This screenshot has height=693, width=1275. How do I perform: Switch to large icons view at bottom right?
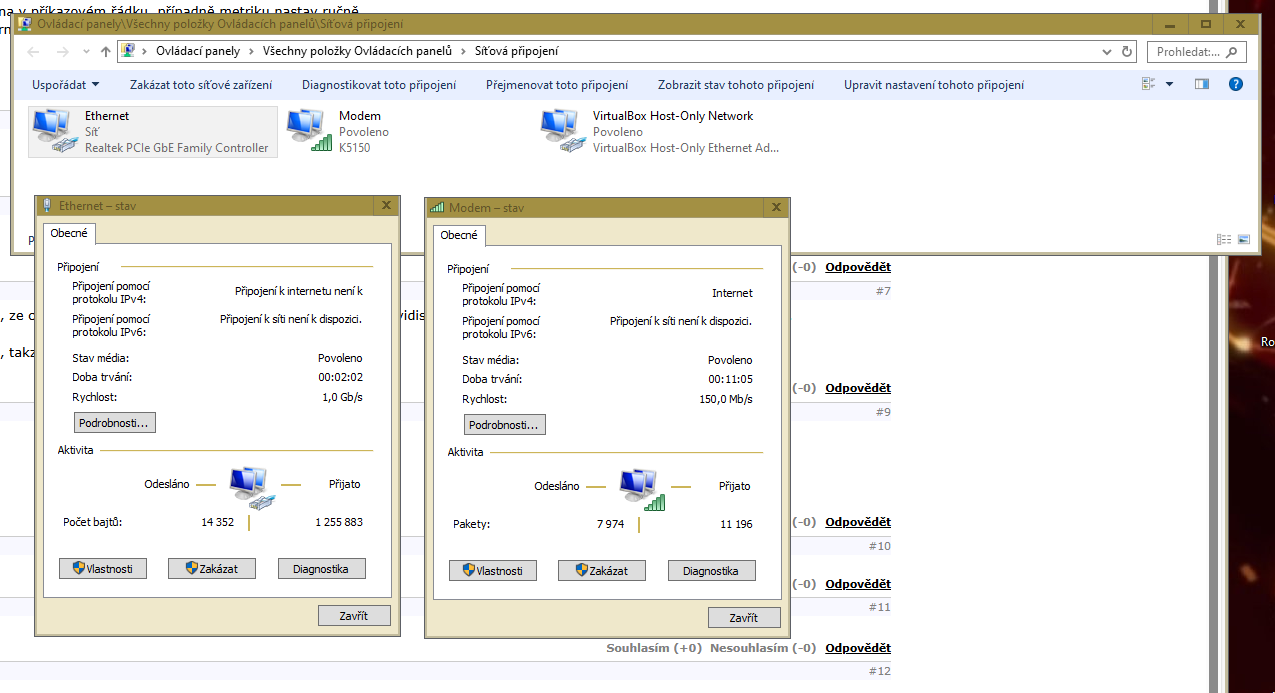tap(1244, 239)
